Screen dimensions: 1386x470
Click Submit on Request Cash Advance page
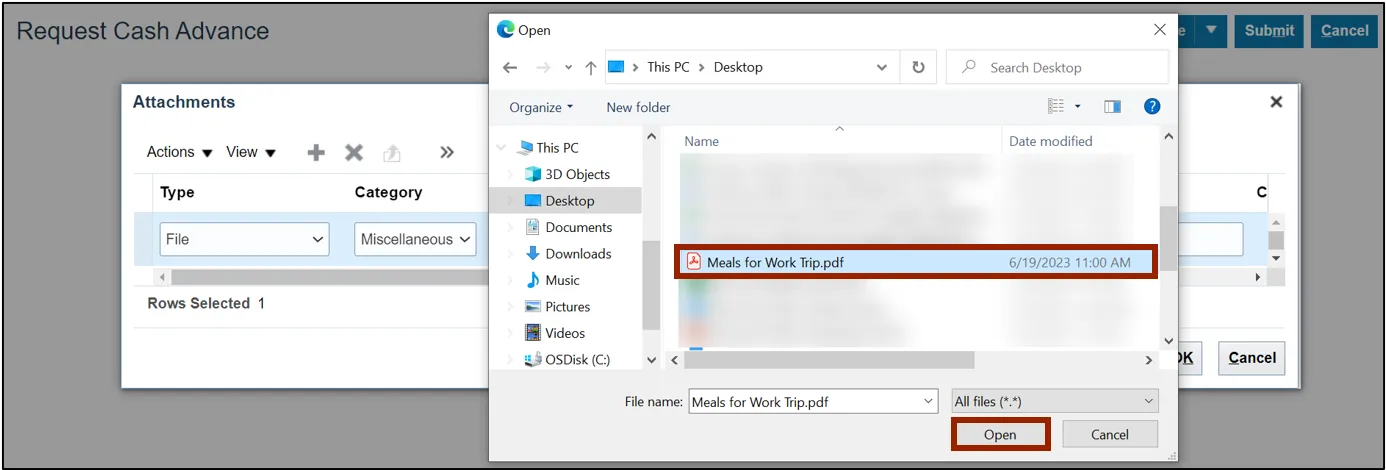1269,31
